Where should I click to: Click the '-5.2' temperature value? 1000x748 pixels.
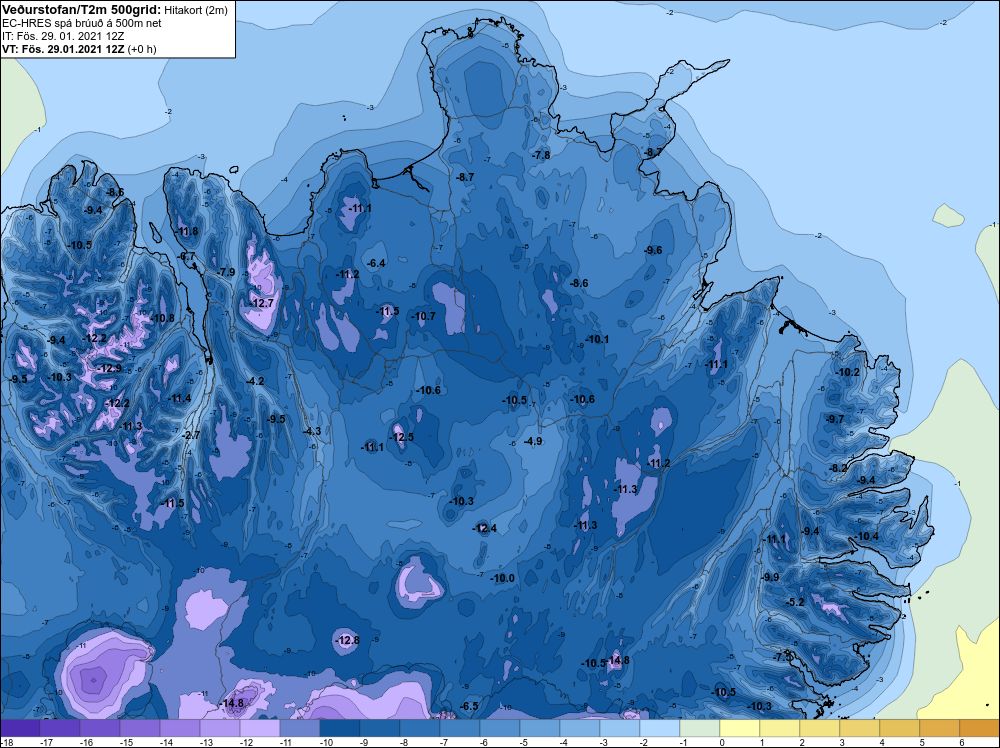pyautogui.click(x=795, y=603)
